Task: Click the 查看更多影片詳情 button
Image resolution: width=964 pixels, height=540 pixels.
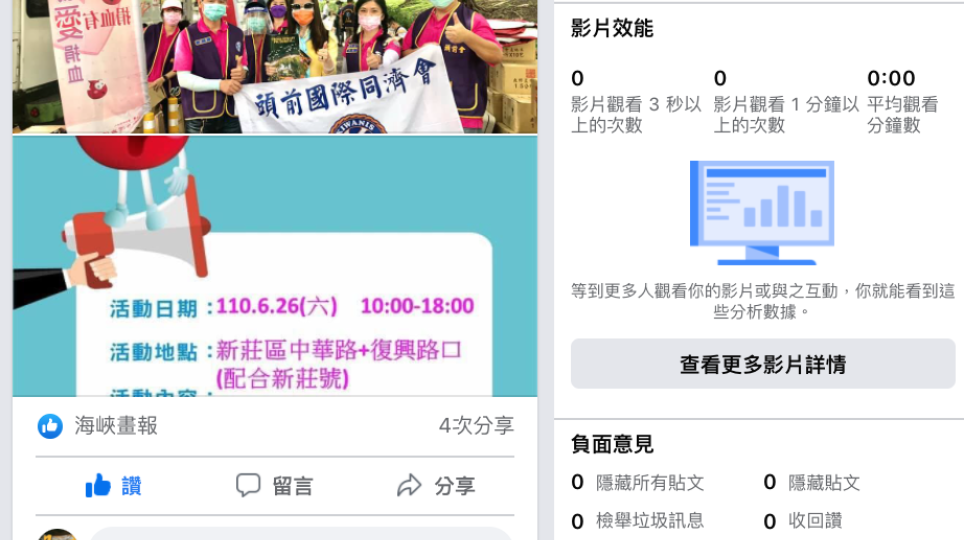Action: click(x=763, y=363)
